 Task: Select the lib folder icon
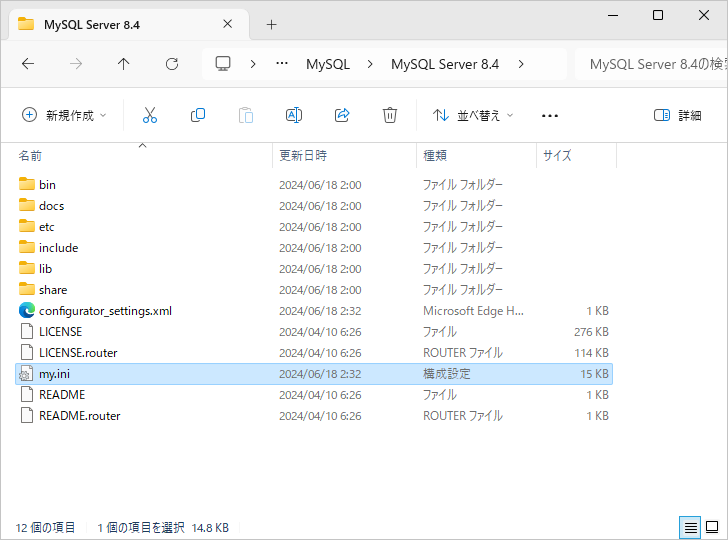[27, 268]
